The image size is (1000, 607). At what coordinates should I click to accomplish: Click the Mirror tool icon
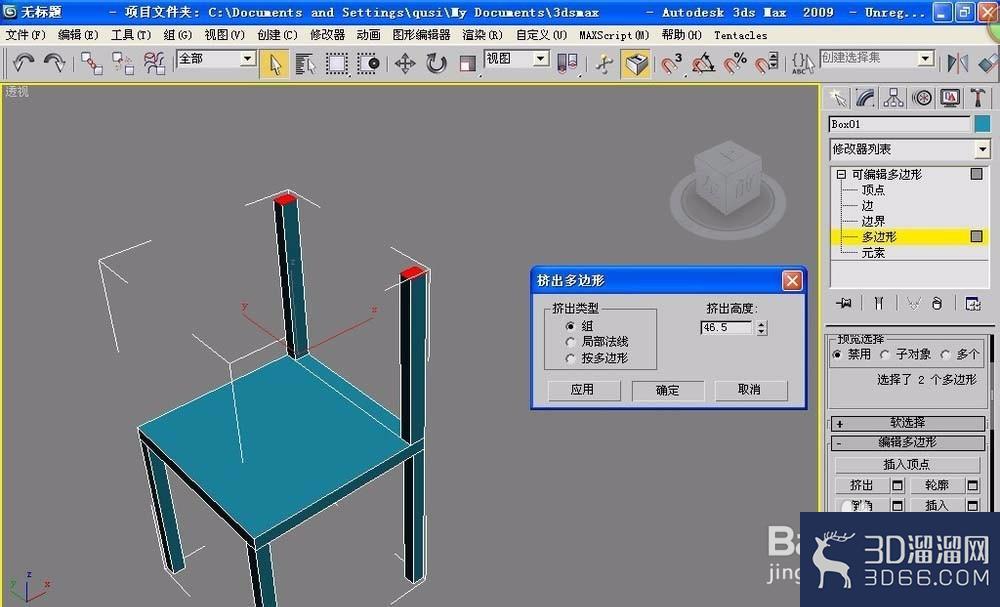[957, 63]
